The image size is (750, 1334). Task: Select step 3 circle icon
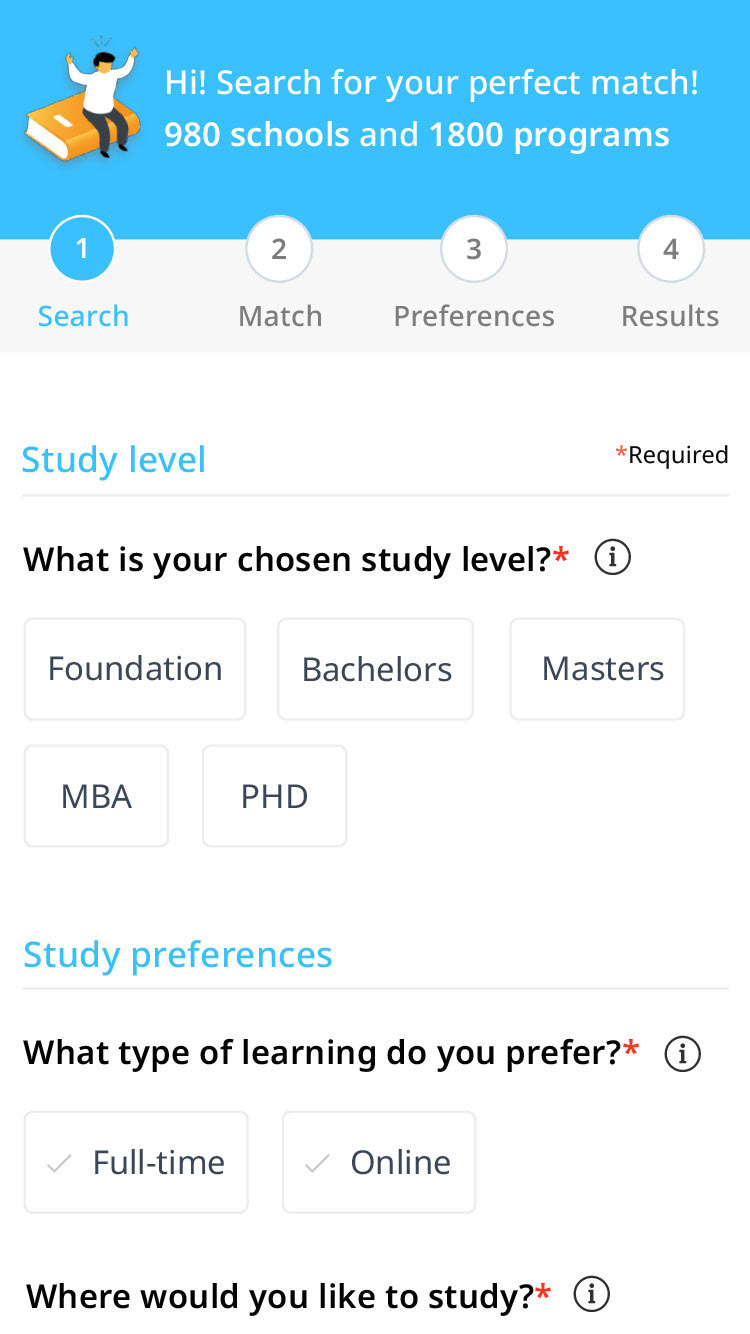click(474, 249)
